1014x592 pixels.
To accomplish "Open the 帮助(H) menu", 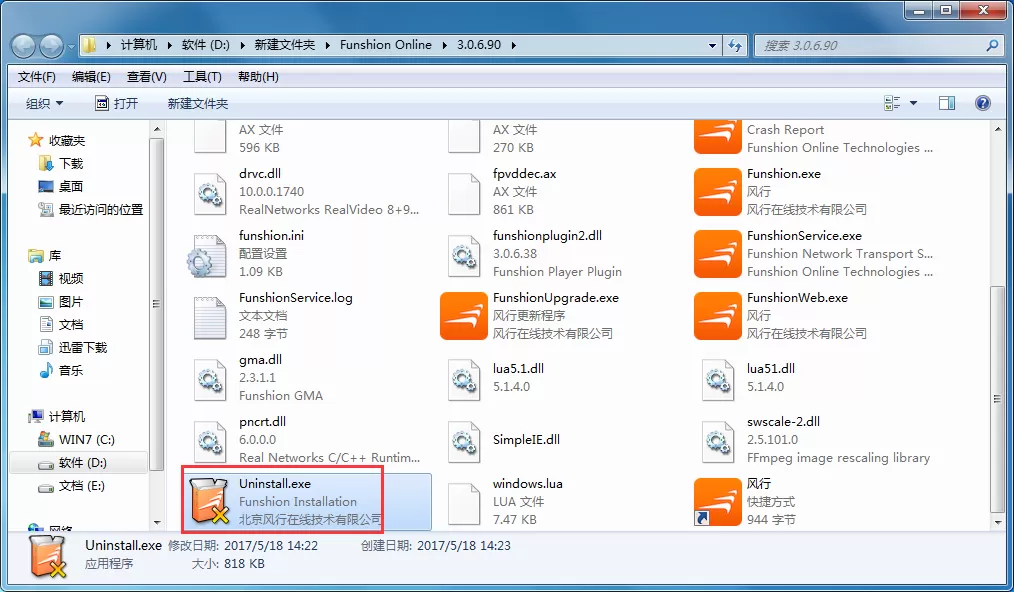I will coord(259,77).
